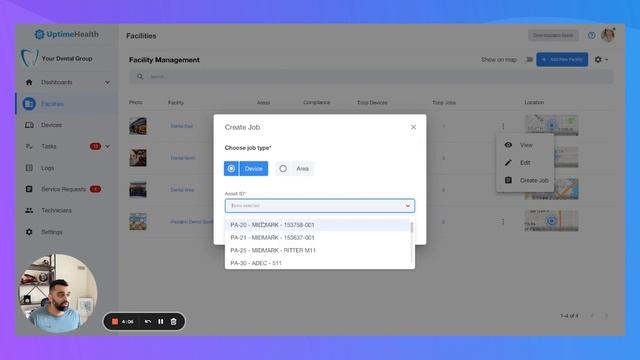Stop the recording with the red square
640x360 pixels.
[x=115, y=322]
